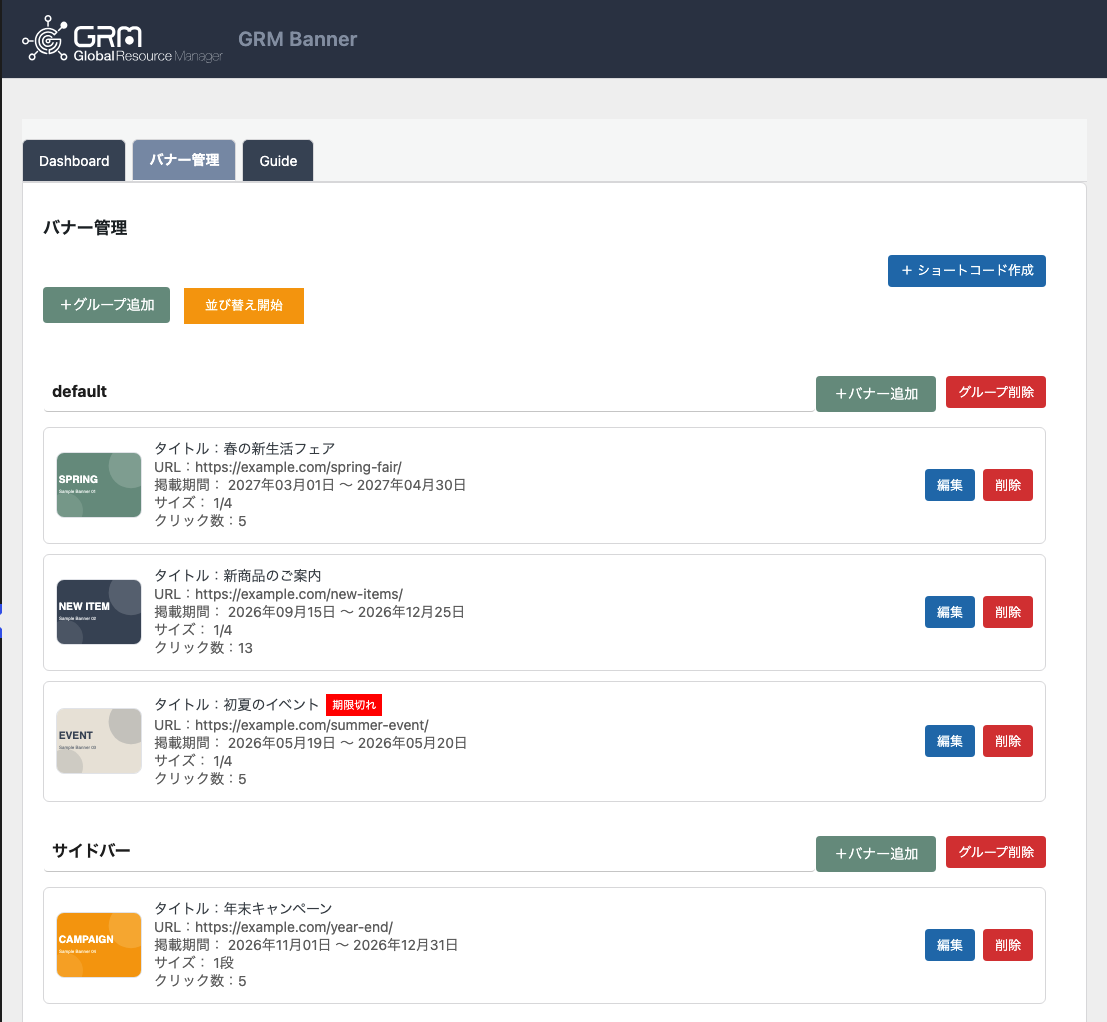The width and height of the screenshot is (1107, 1022).
Task: Click the year-end URL text
Action: (274, 927)
